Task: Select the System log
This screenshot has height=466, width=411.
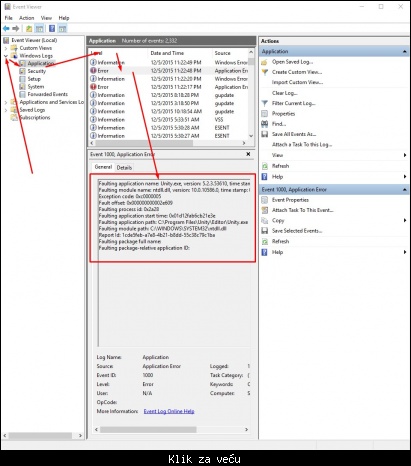Action: tap(36, 87)
